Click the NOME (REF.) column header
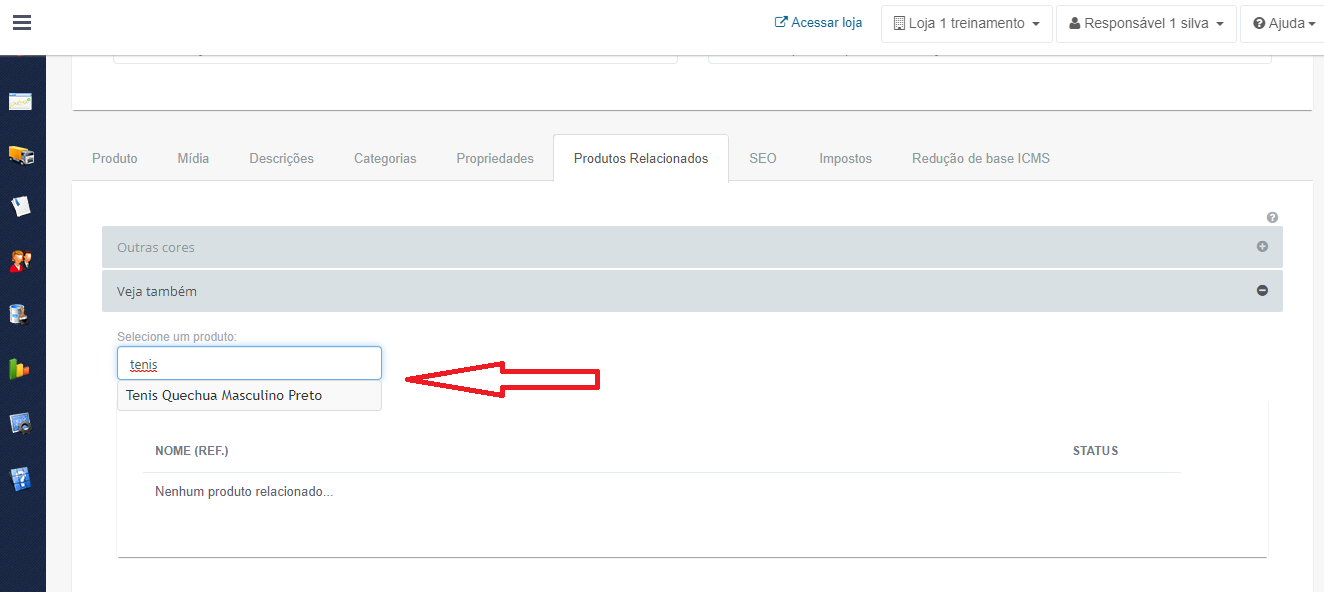1324x592 pixels. tap(192, 451)
